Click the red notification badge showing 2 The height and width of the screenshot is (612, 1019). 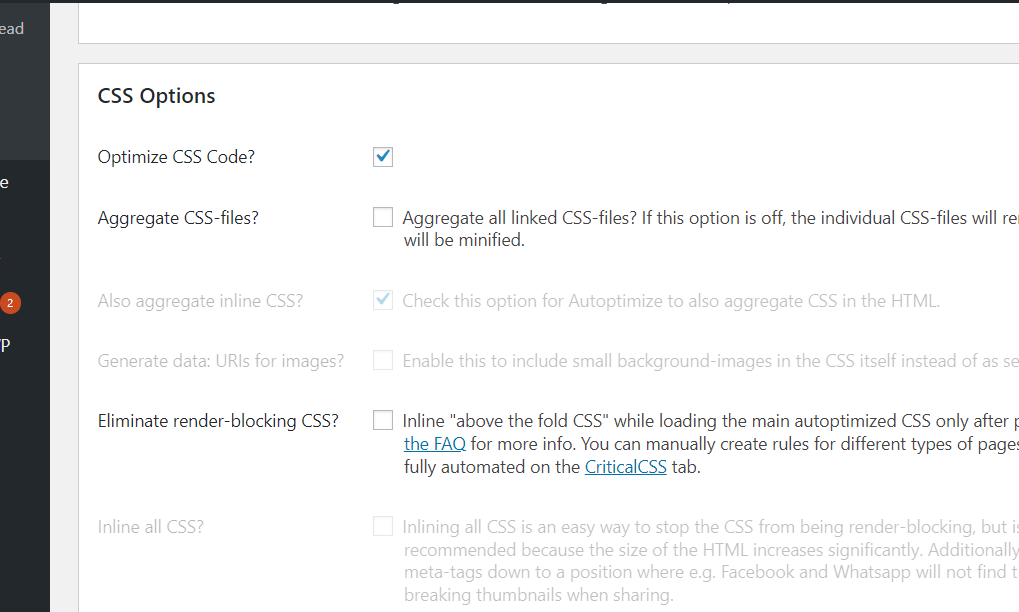[11, 301]
